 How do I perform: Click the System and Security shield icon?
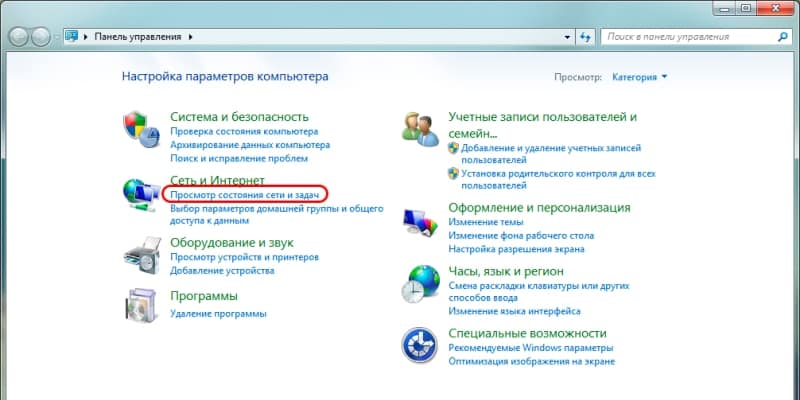[x=141, y=129]
